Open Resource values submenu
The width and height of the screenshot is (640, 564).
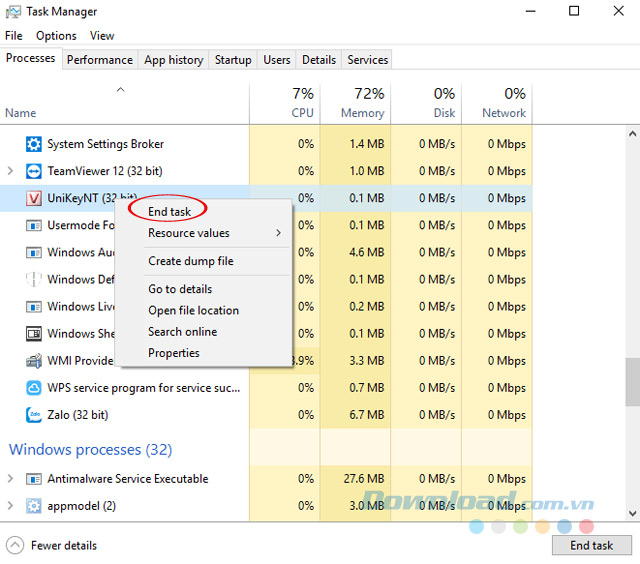click(189, 233)
